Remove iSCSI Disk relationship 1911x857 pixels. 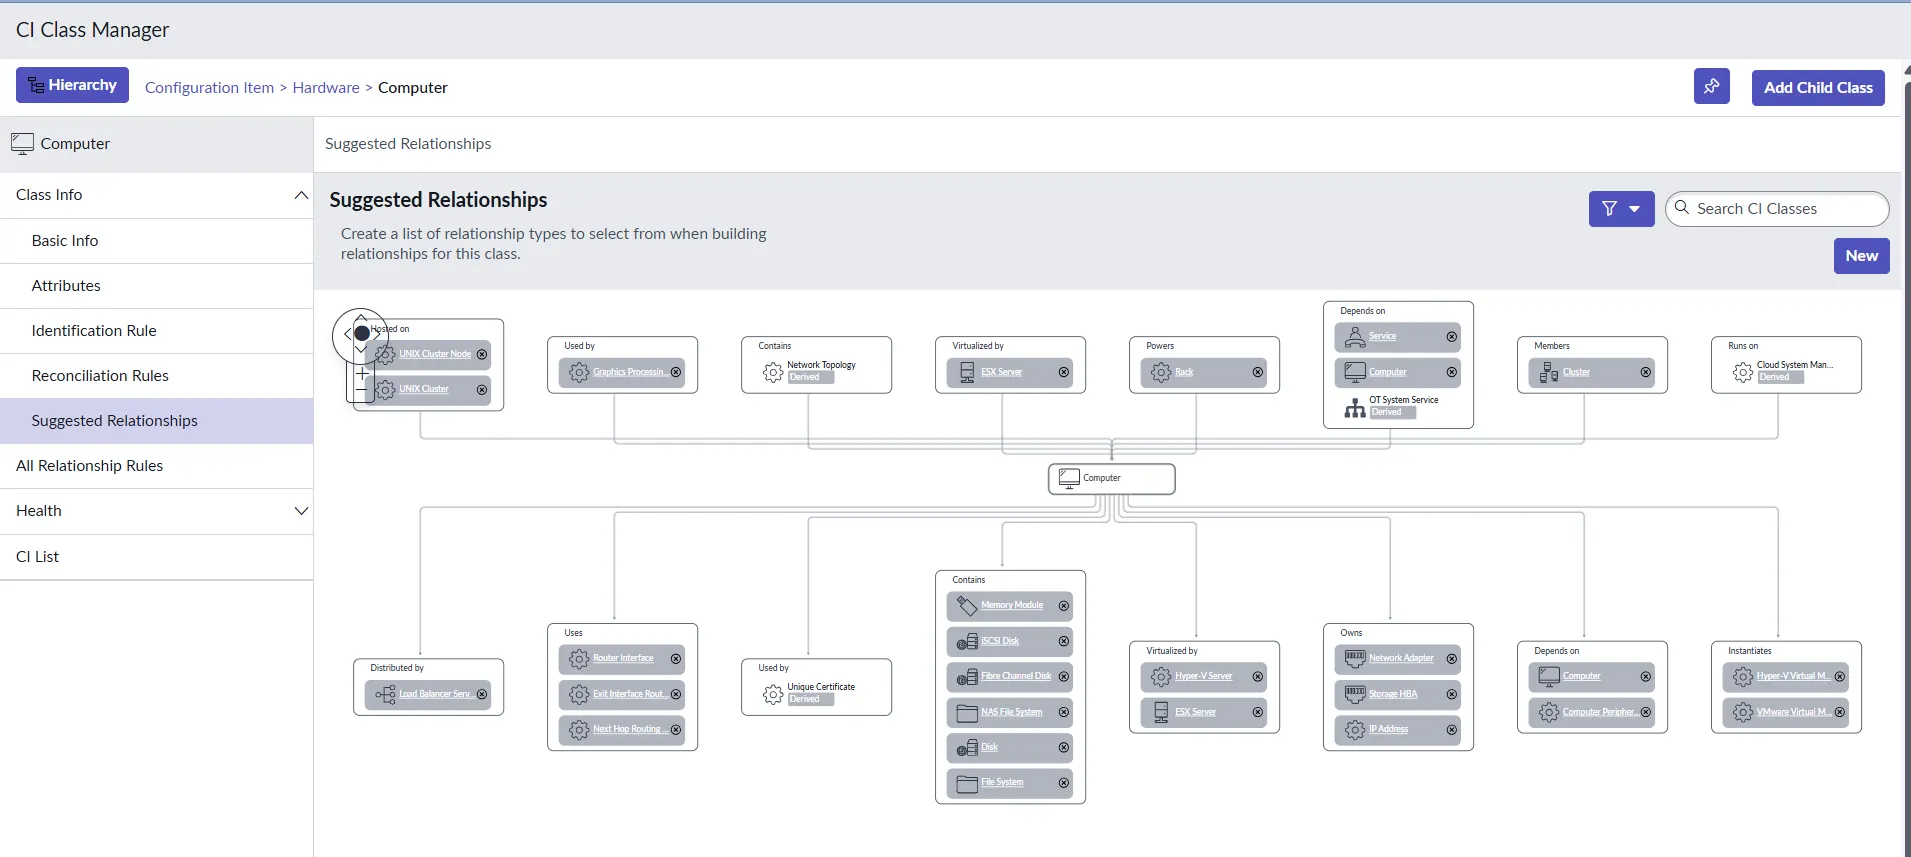click(x=1064, y=641)
